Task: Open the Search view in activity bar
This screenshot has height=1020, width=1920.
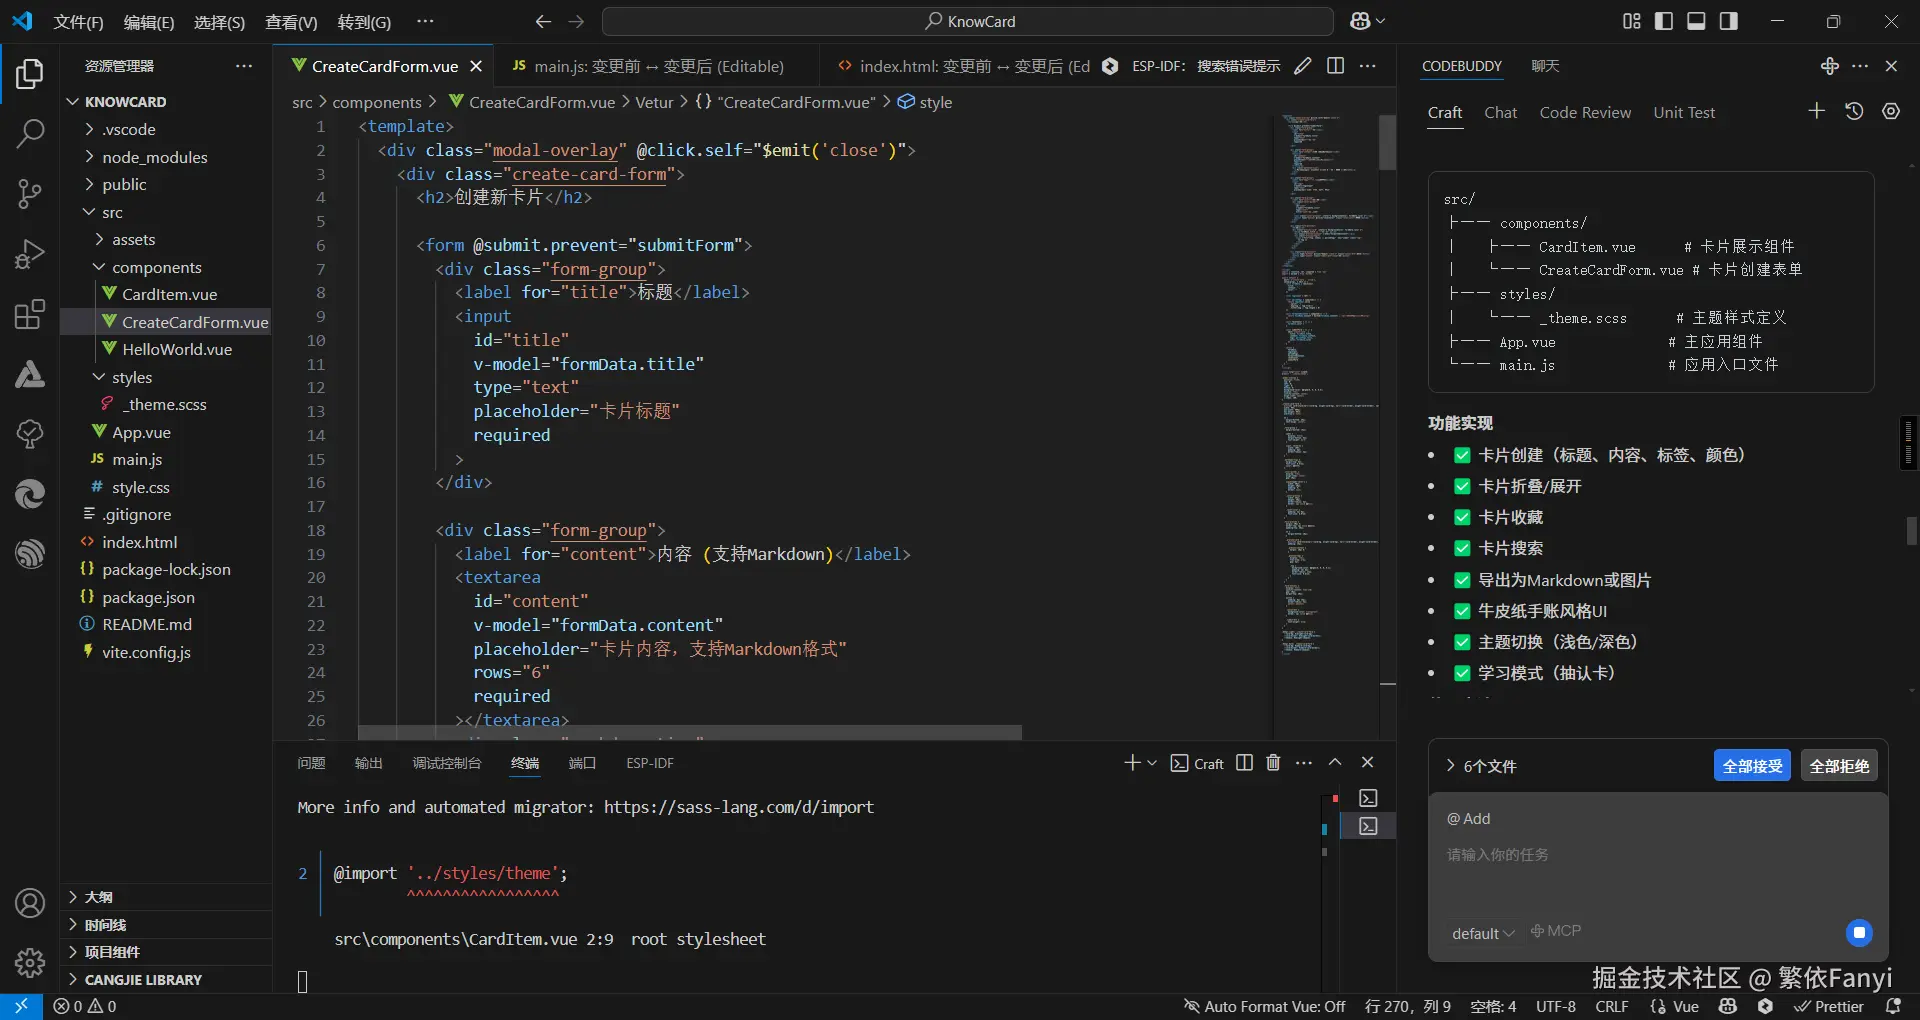Action: 30,133
